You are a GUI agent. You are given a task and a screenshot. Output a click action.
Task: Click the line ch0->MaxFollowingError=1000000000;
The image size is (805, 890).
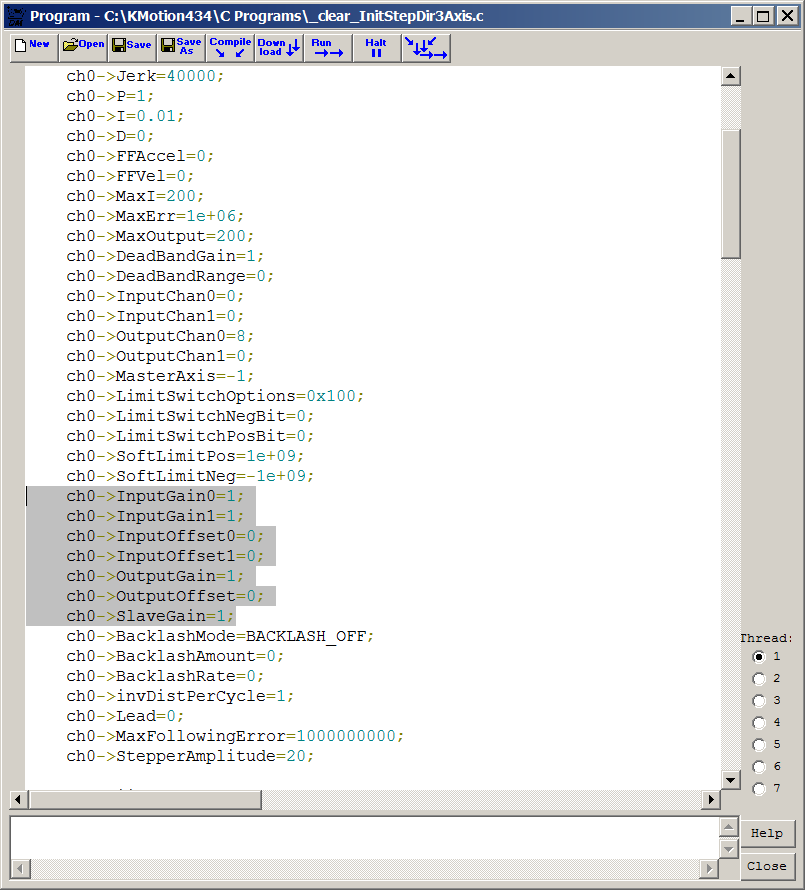(235, 736)
